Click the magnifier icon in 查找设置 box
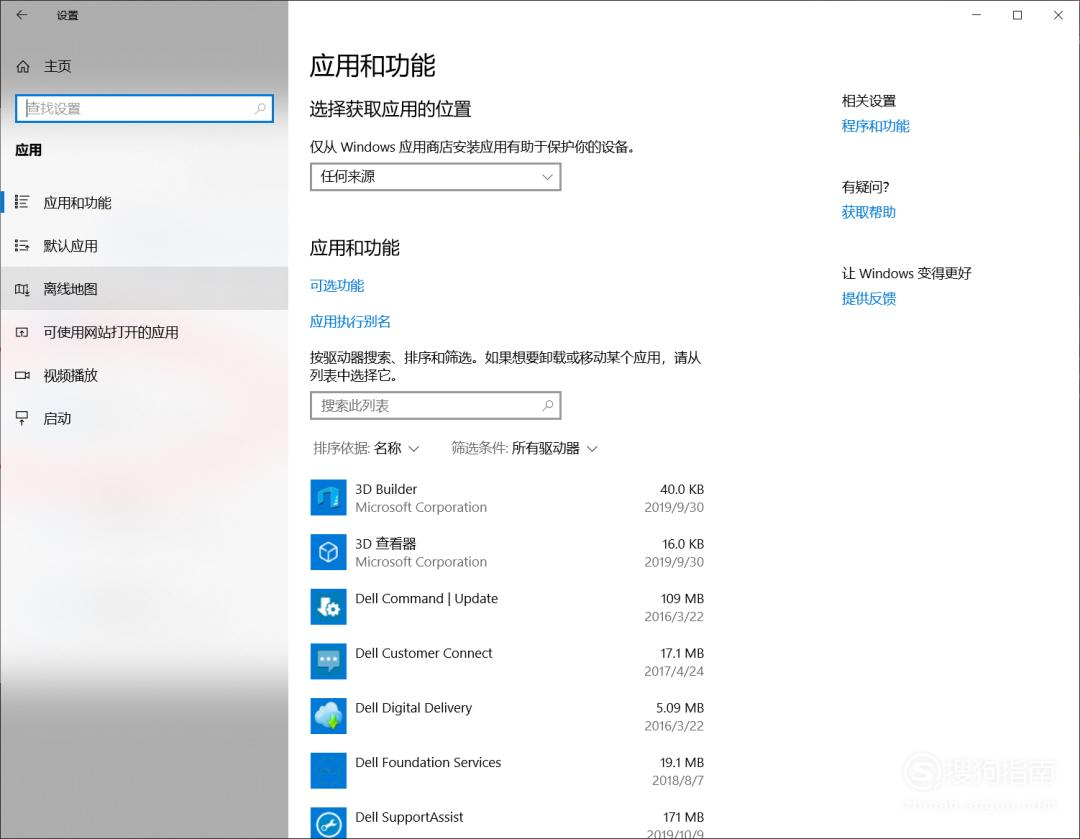This screenshot has height=839, width=1080. (x=260, y=108)
